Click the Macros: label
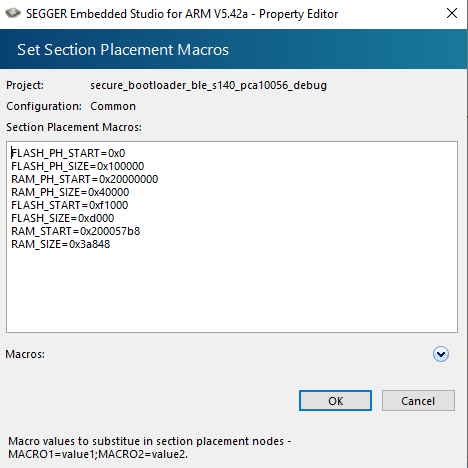468x468 pixels. [x=25, y=354]
